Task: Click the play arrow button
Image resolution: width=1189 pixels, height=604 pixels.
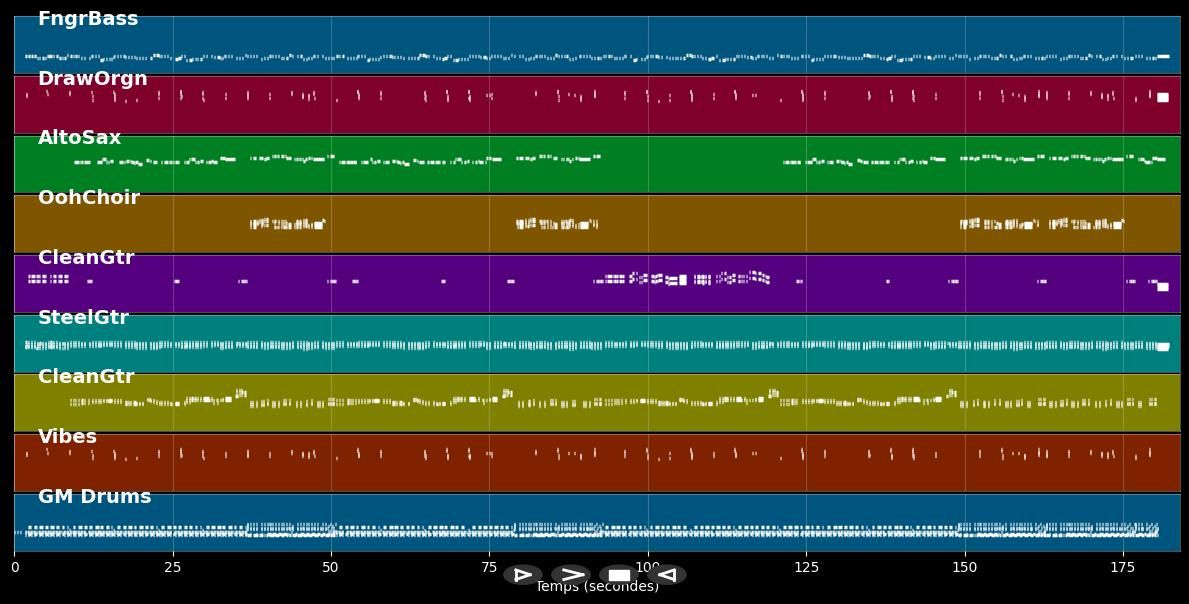Action: tap(571, 575)
